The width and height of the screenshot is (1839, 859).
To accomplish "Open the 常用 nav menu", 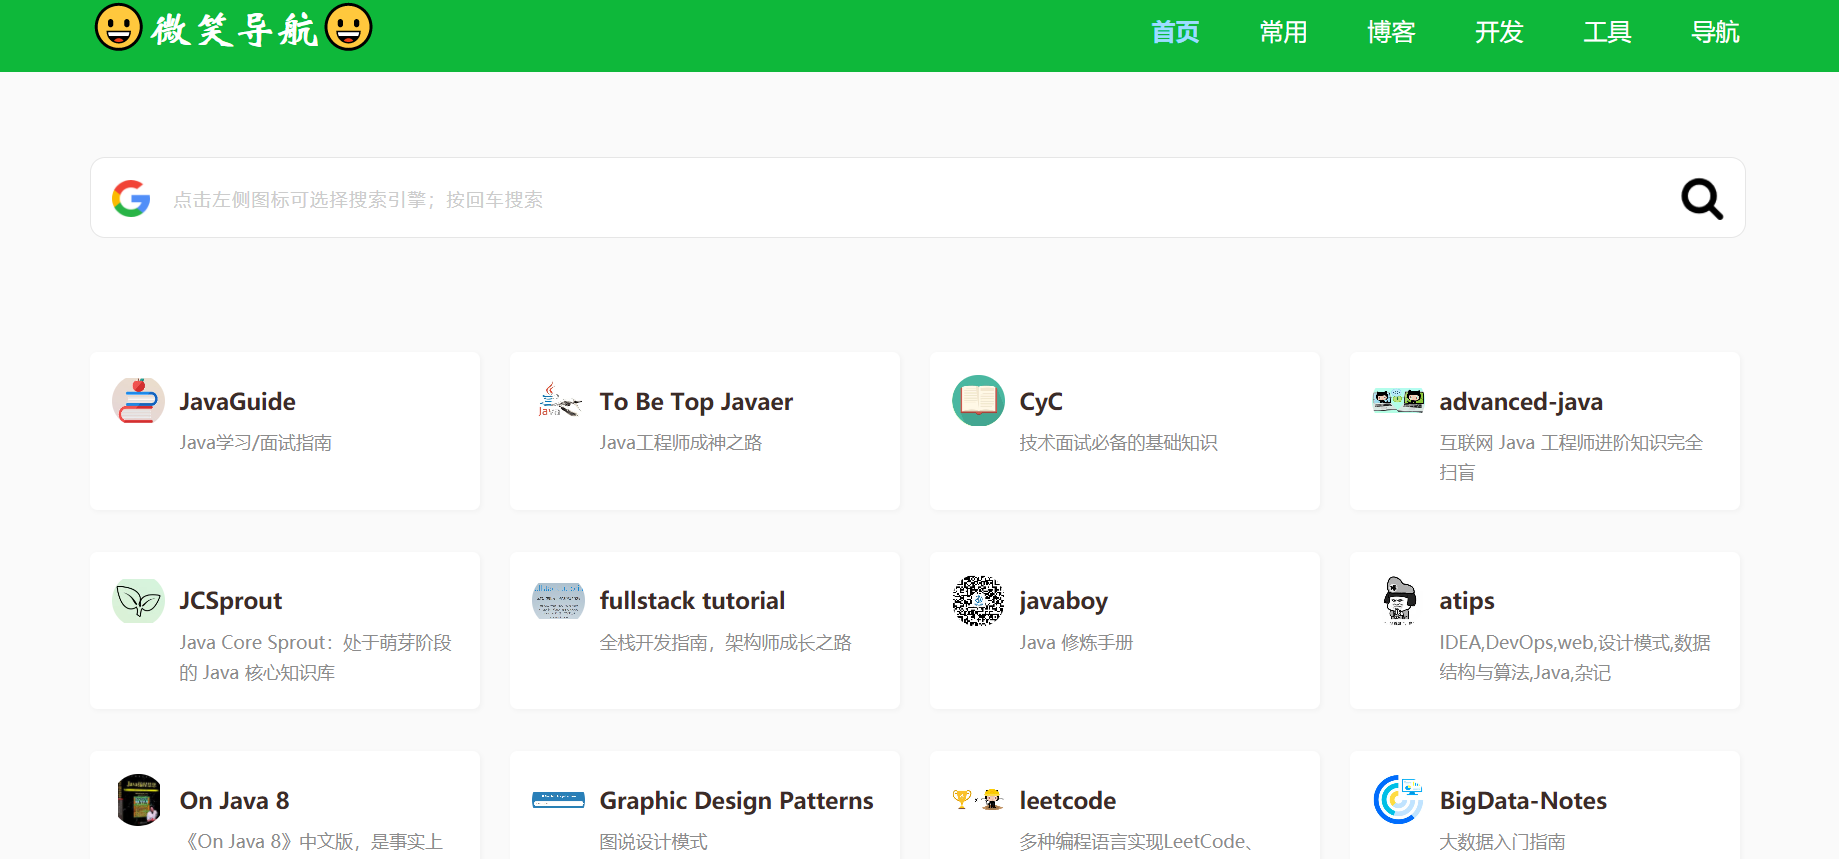I will 1283,32.
